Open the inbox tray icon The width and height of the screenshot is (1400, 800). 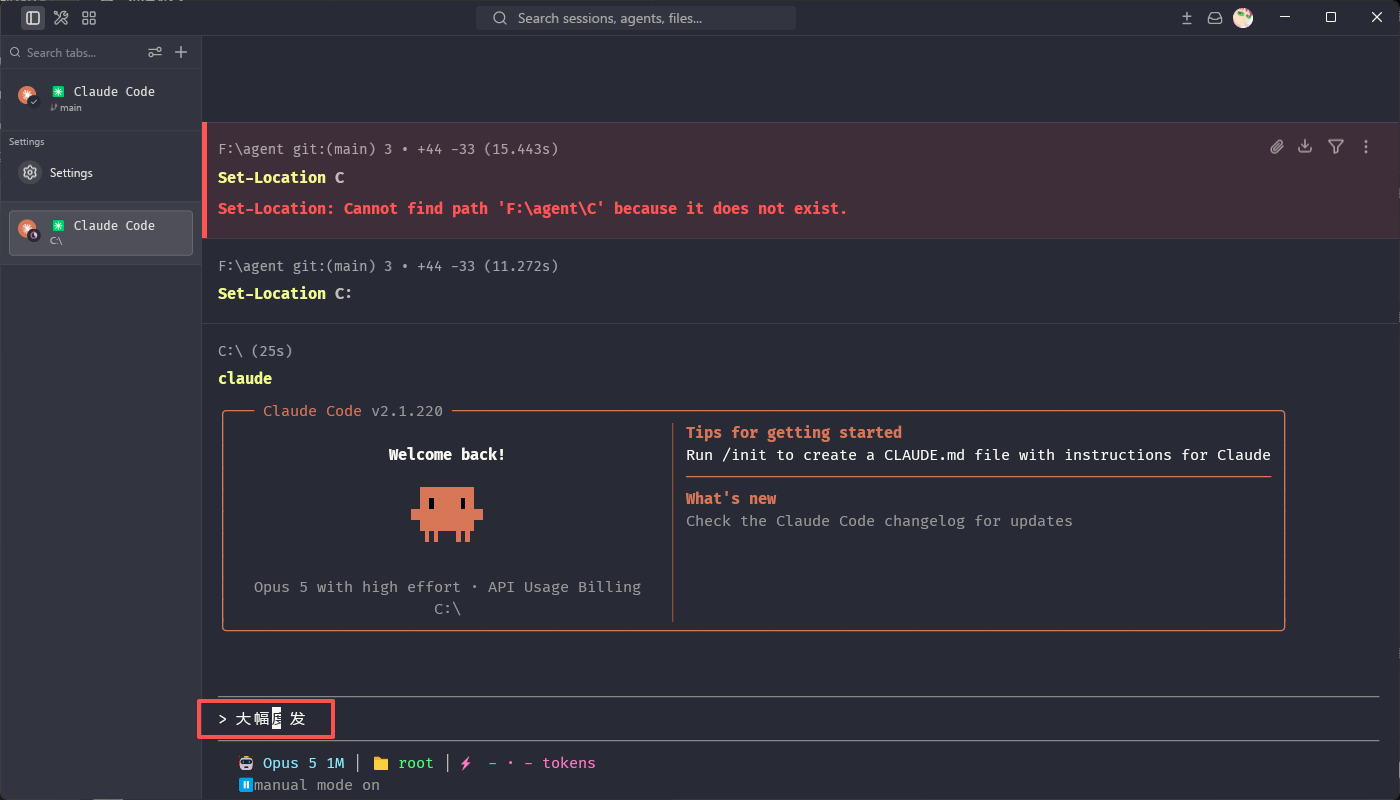pos(1215,18)
